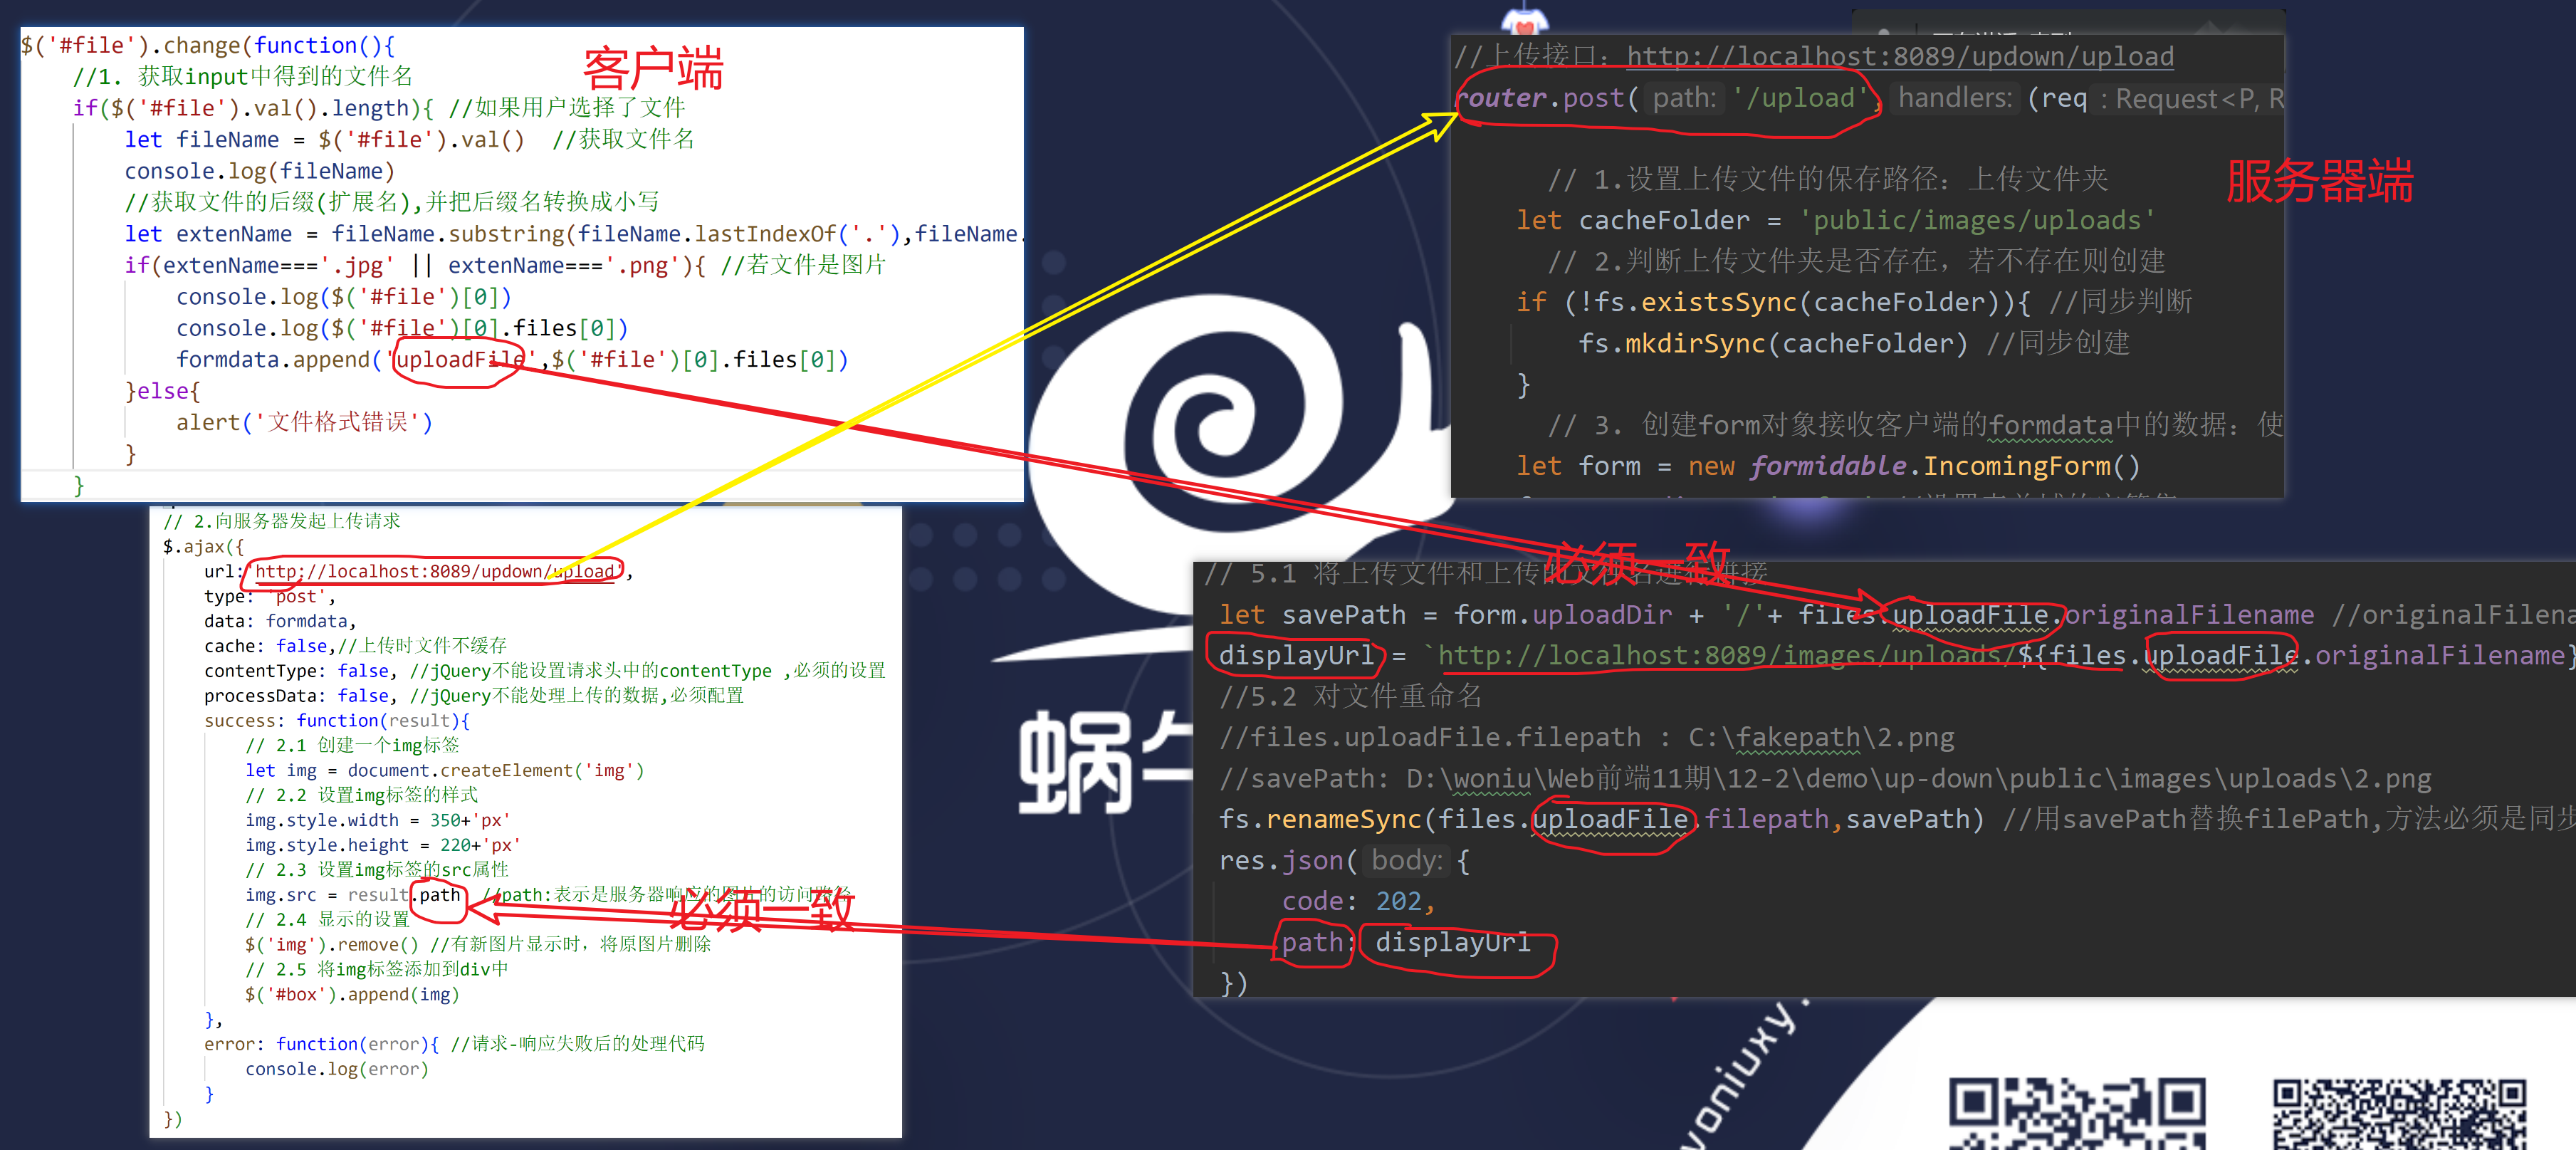Click the "$('img').remove()" line

click(x=332, y=945)
